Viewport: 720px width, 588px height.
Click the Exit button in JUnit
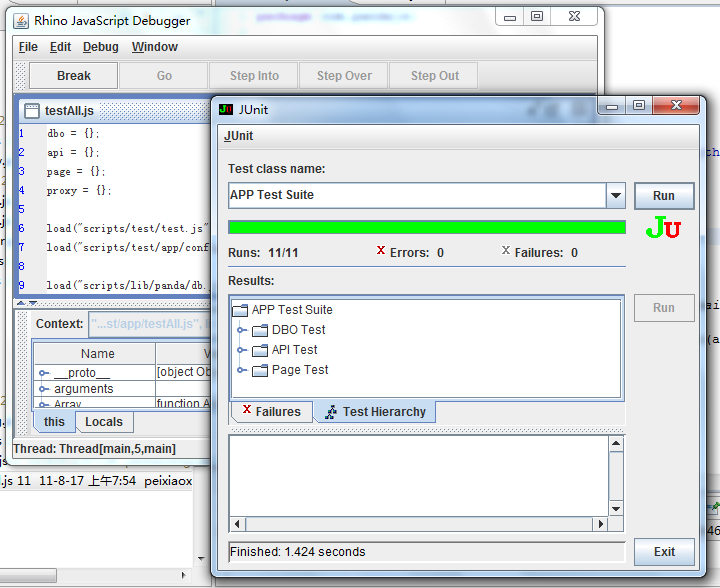[x=664, y=552]
